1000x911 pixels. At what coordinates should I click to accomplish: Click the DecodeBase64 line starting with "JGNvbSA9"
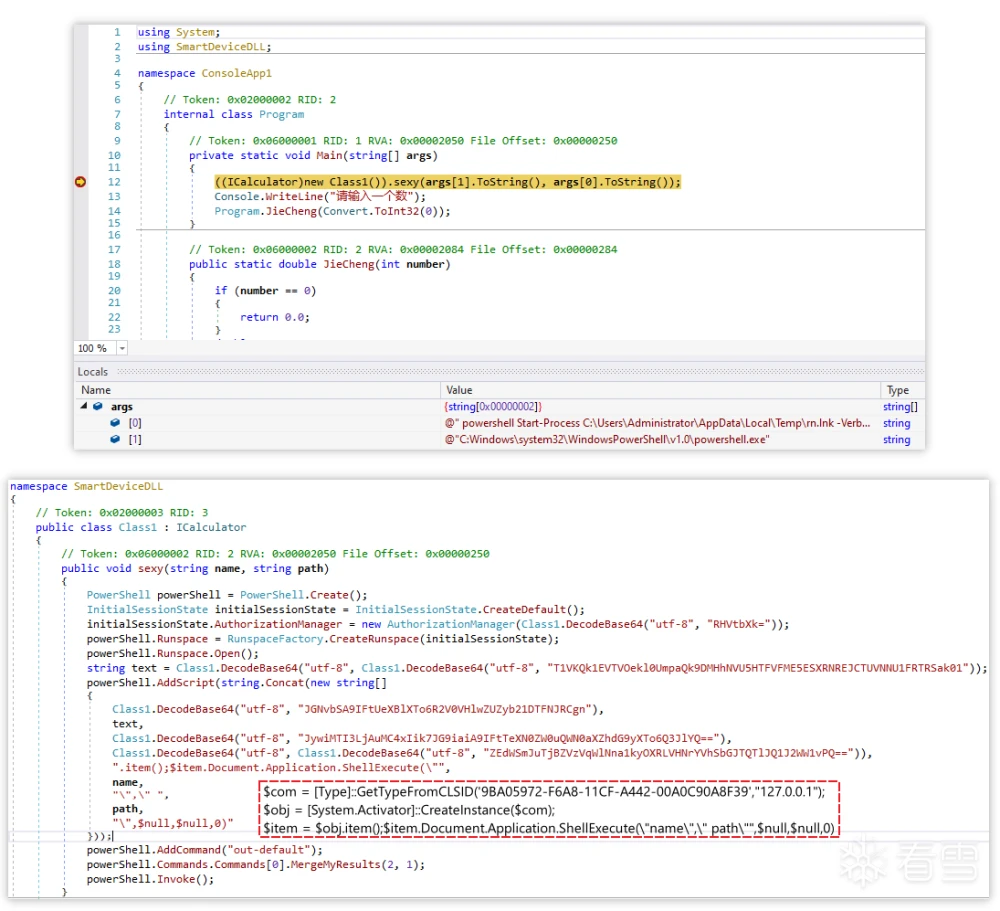358,709
